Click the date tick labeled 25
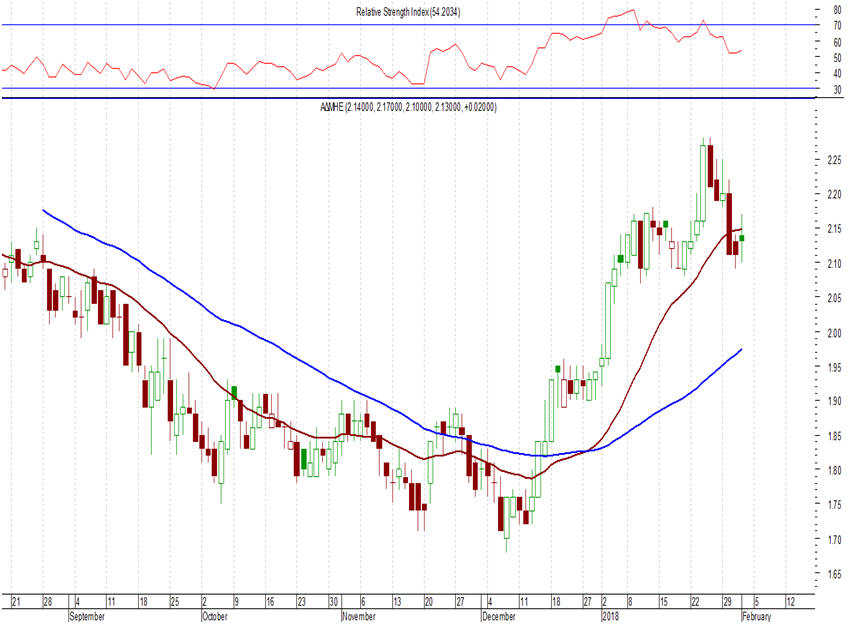 click(x=175, y=602)
